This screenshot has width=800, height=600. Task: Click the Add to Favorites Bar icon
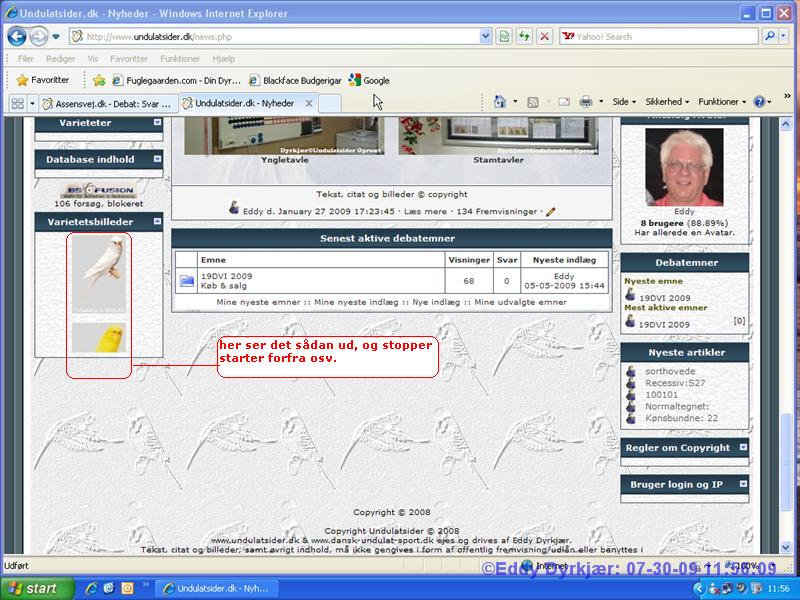(x=99, y=80)
